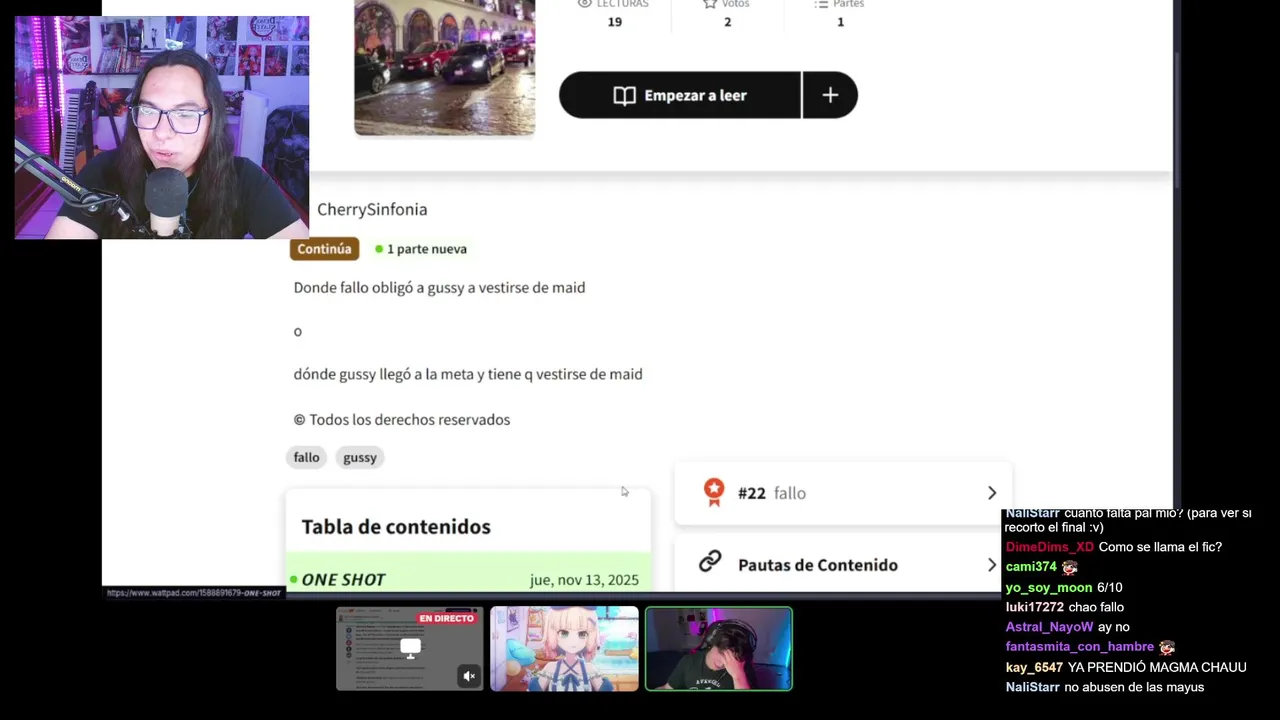1280x720 pixels.
Task: Select the anime avatar participant thumbnail
Action: pyautogui.click(x=564, y=648)
